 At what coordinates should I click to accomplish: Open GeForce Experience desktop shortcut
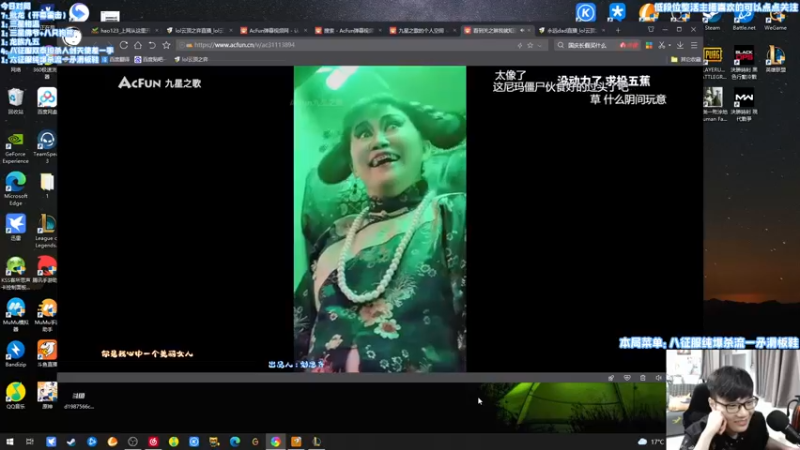15,147
